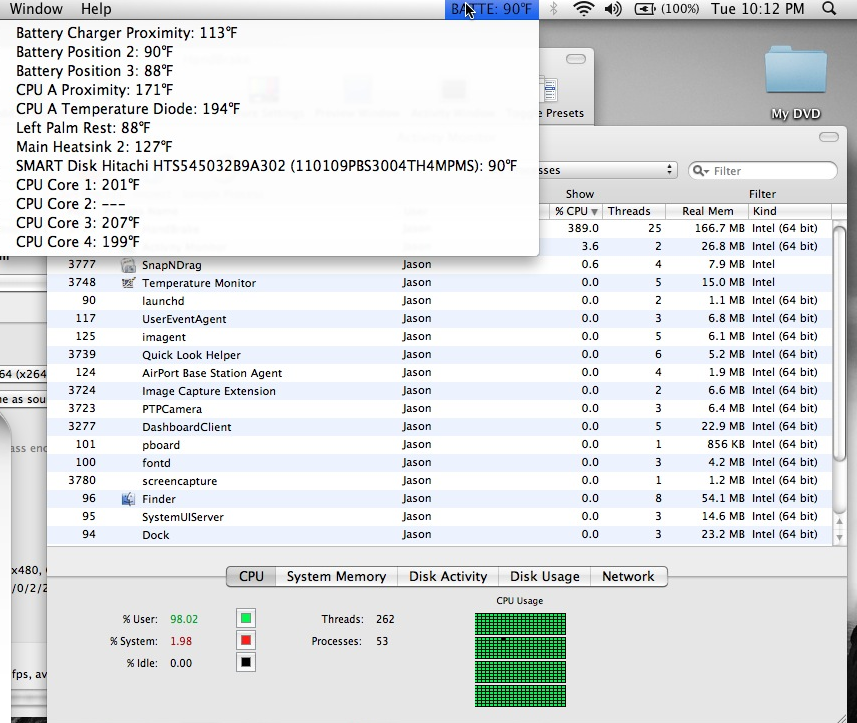This screenshot has height=723, width=857.
Task: Select the SystemUIServer process row
Action: pos(439,517)
